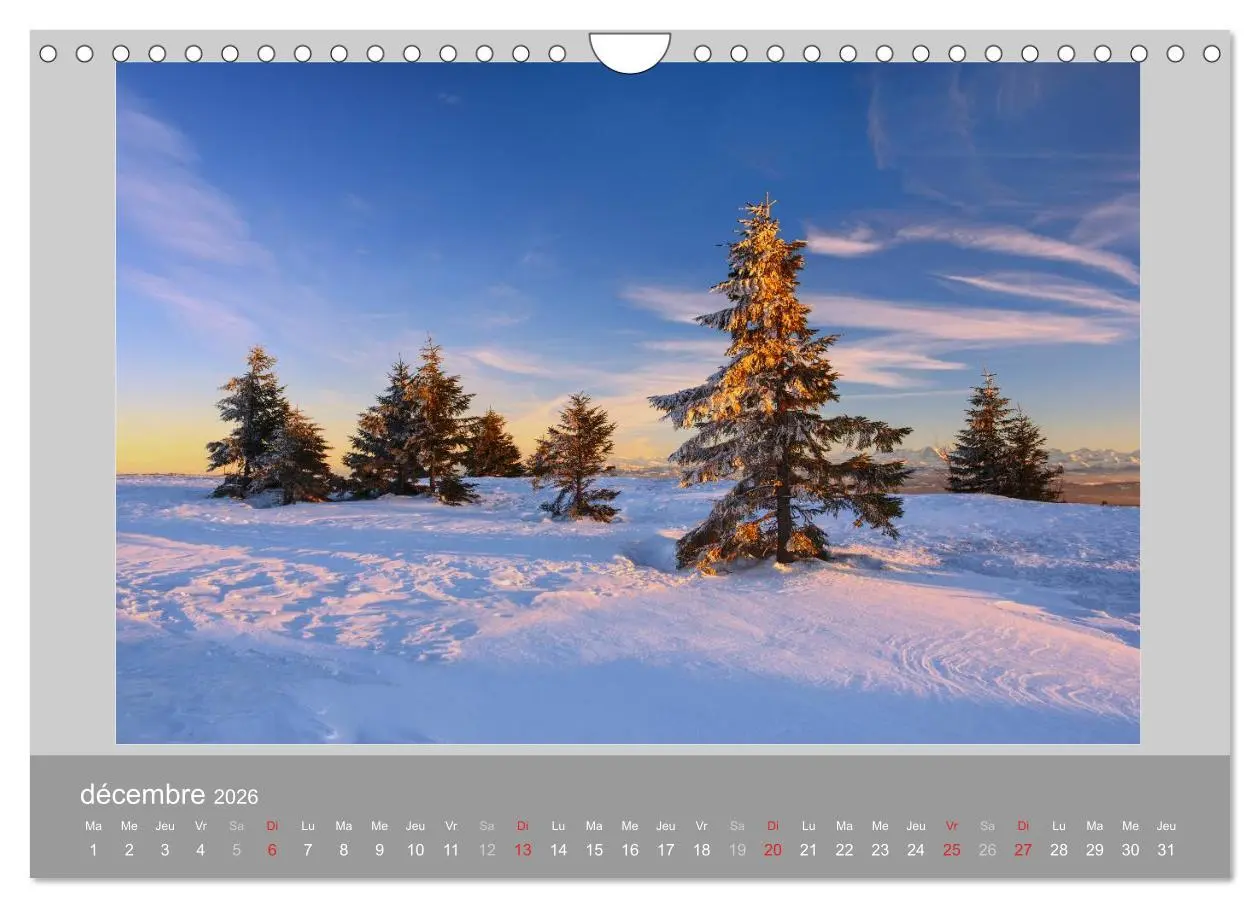This screenshot has height=908, width=1260.
Task: Select the red weekday header Di
Action: click(x=272, y=826)
